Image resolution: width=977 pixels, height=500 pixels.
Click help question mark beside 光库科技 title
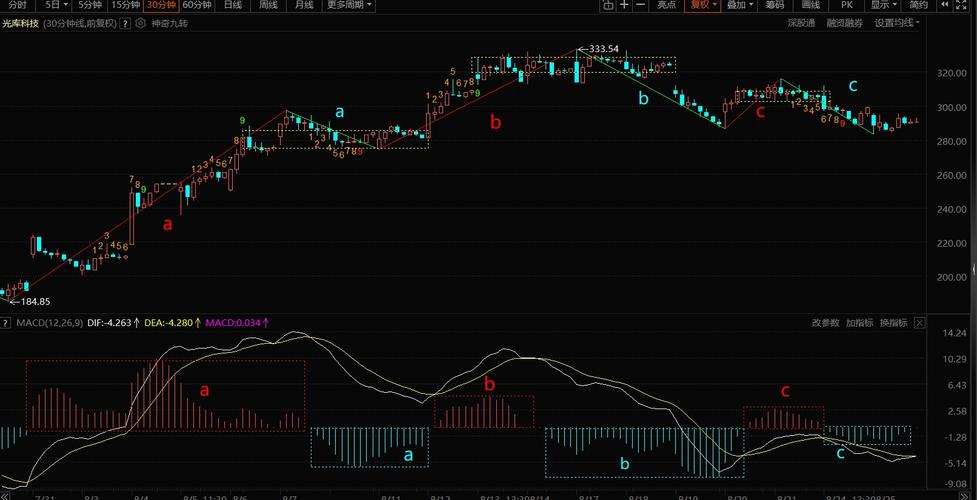pos(125,24)
